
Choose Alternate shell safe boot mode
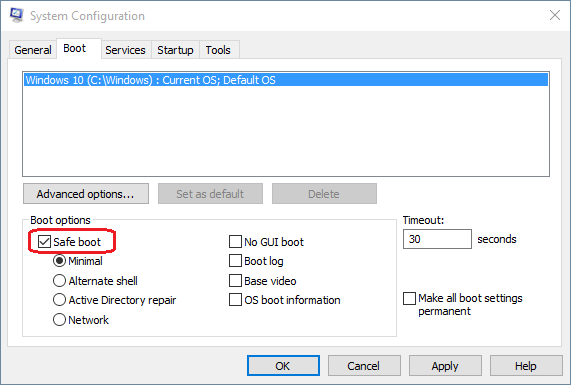point(59,281)
